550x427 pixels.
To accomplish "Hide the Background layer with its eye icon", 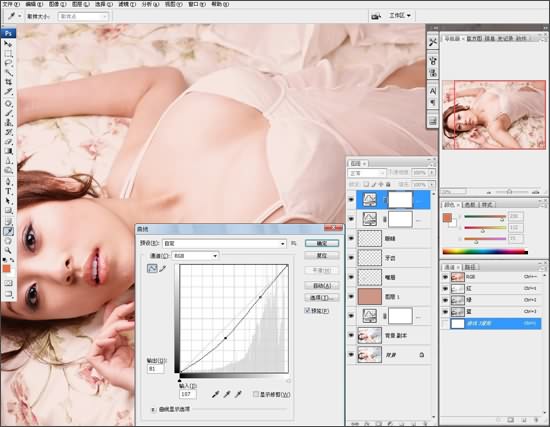I will (351, 355).
